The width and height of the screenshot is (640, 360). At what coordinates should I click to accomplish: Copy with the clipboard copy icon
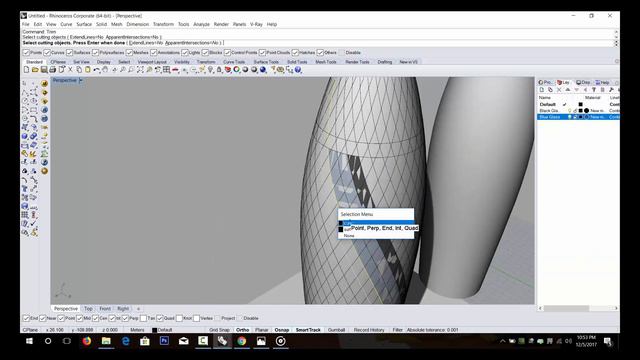click(x=79, y=70)
